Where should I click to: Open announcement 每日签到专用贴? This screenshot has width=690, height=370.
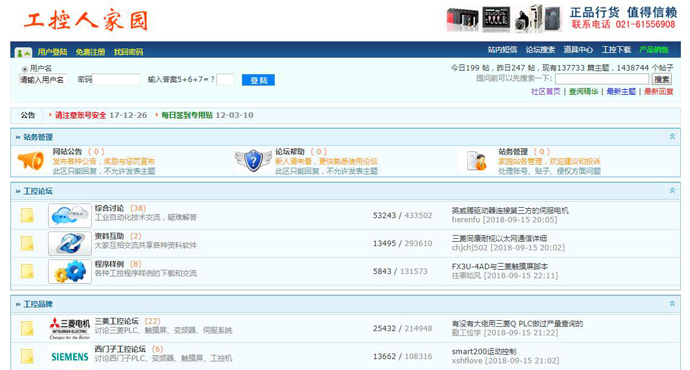click(x=187, y=115)
